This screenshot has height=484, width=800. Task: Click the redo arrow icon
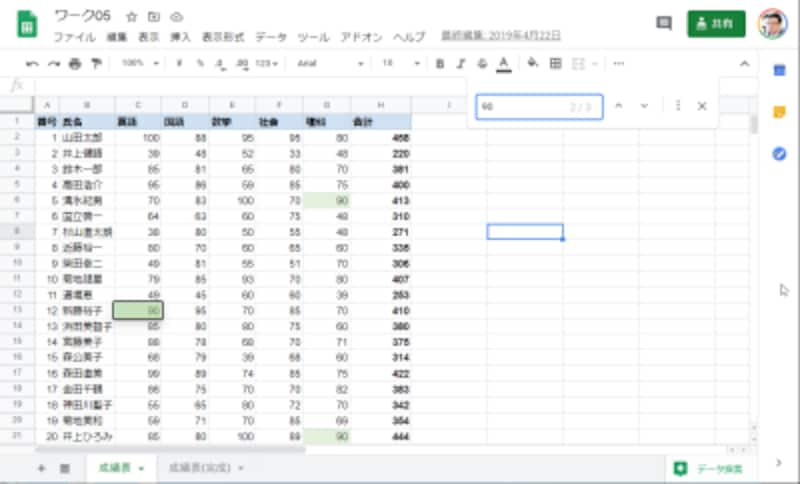tap(54, 64)
